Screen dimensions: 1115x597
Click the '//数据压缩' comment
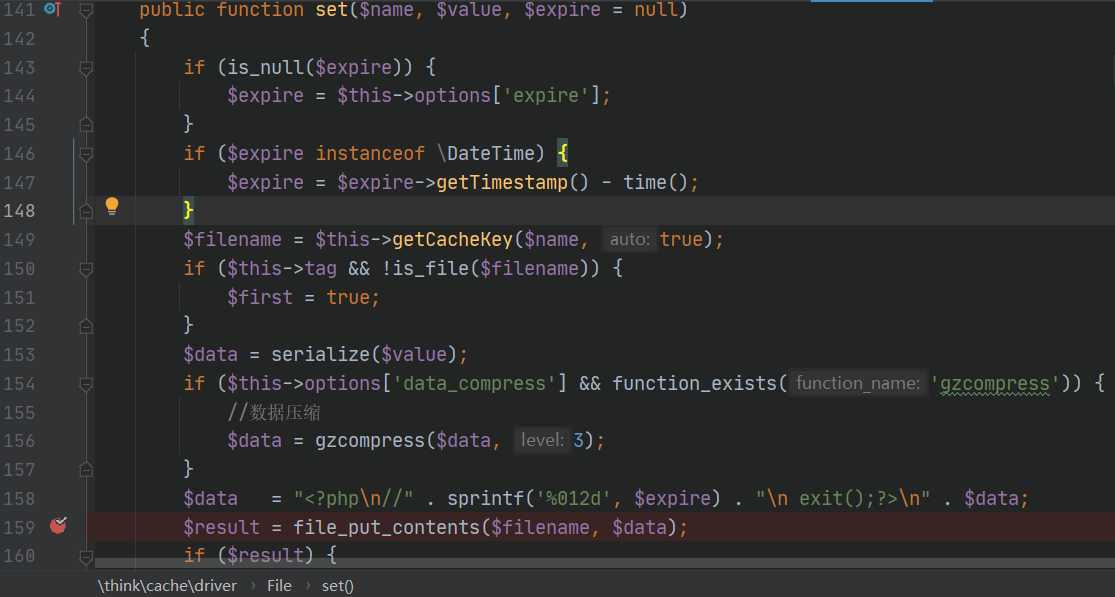point(274,412)
